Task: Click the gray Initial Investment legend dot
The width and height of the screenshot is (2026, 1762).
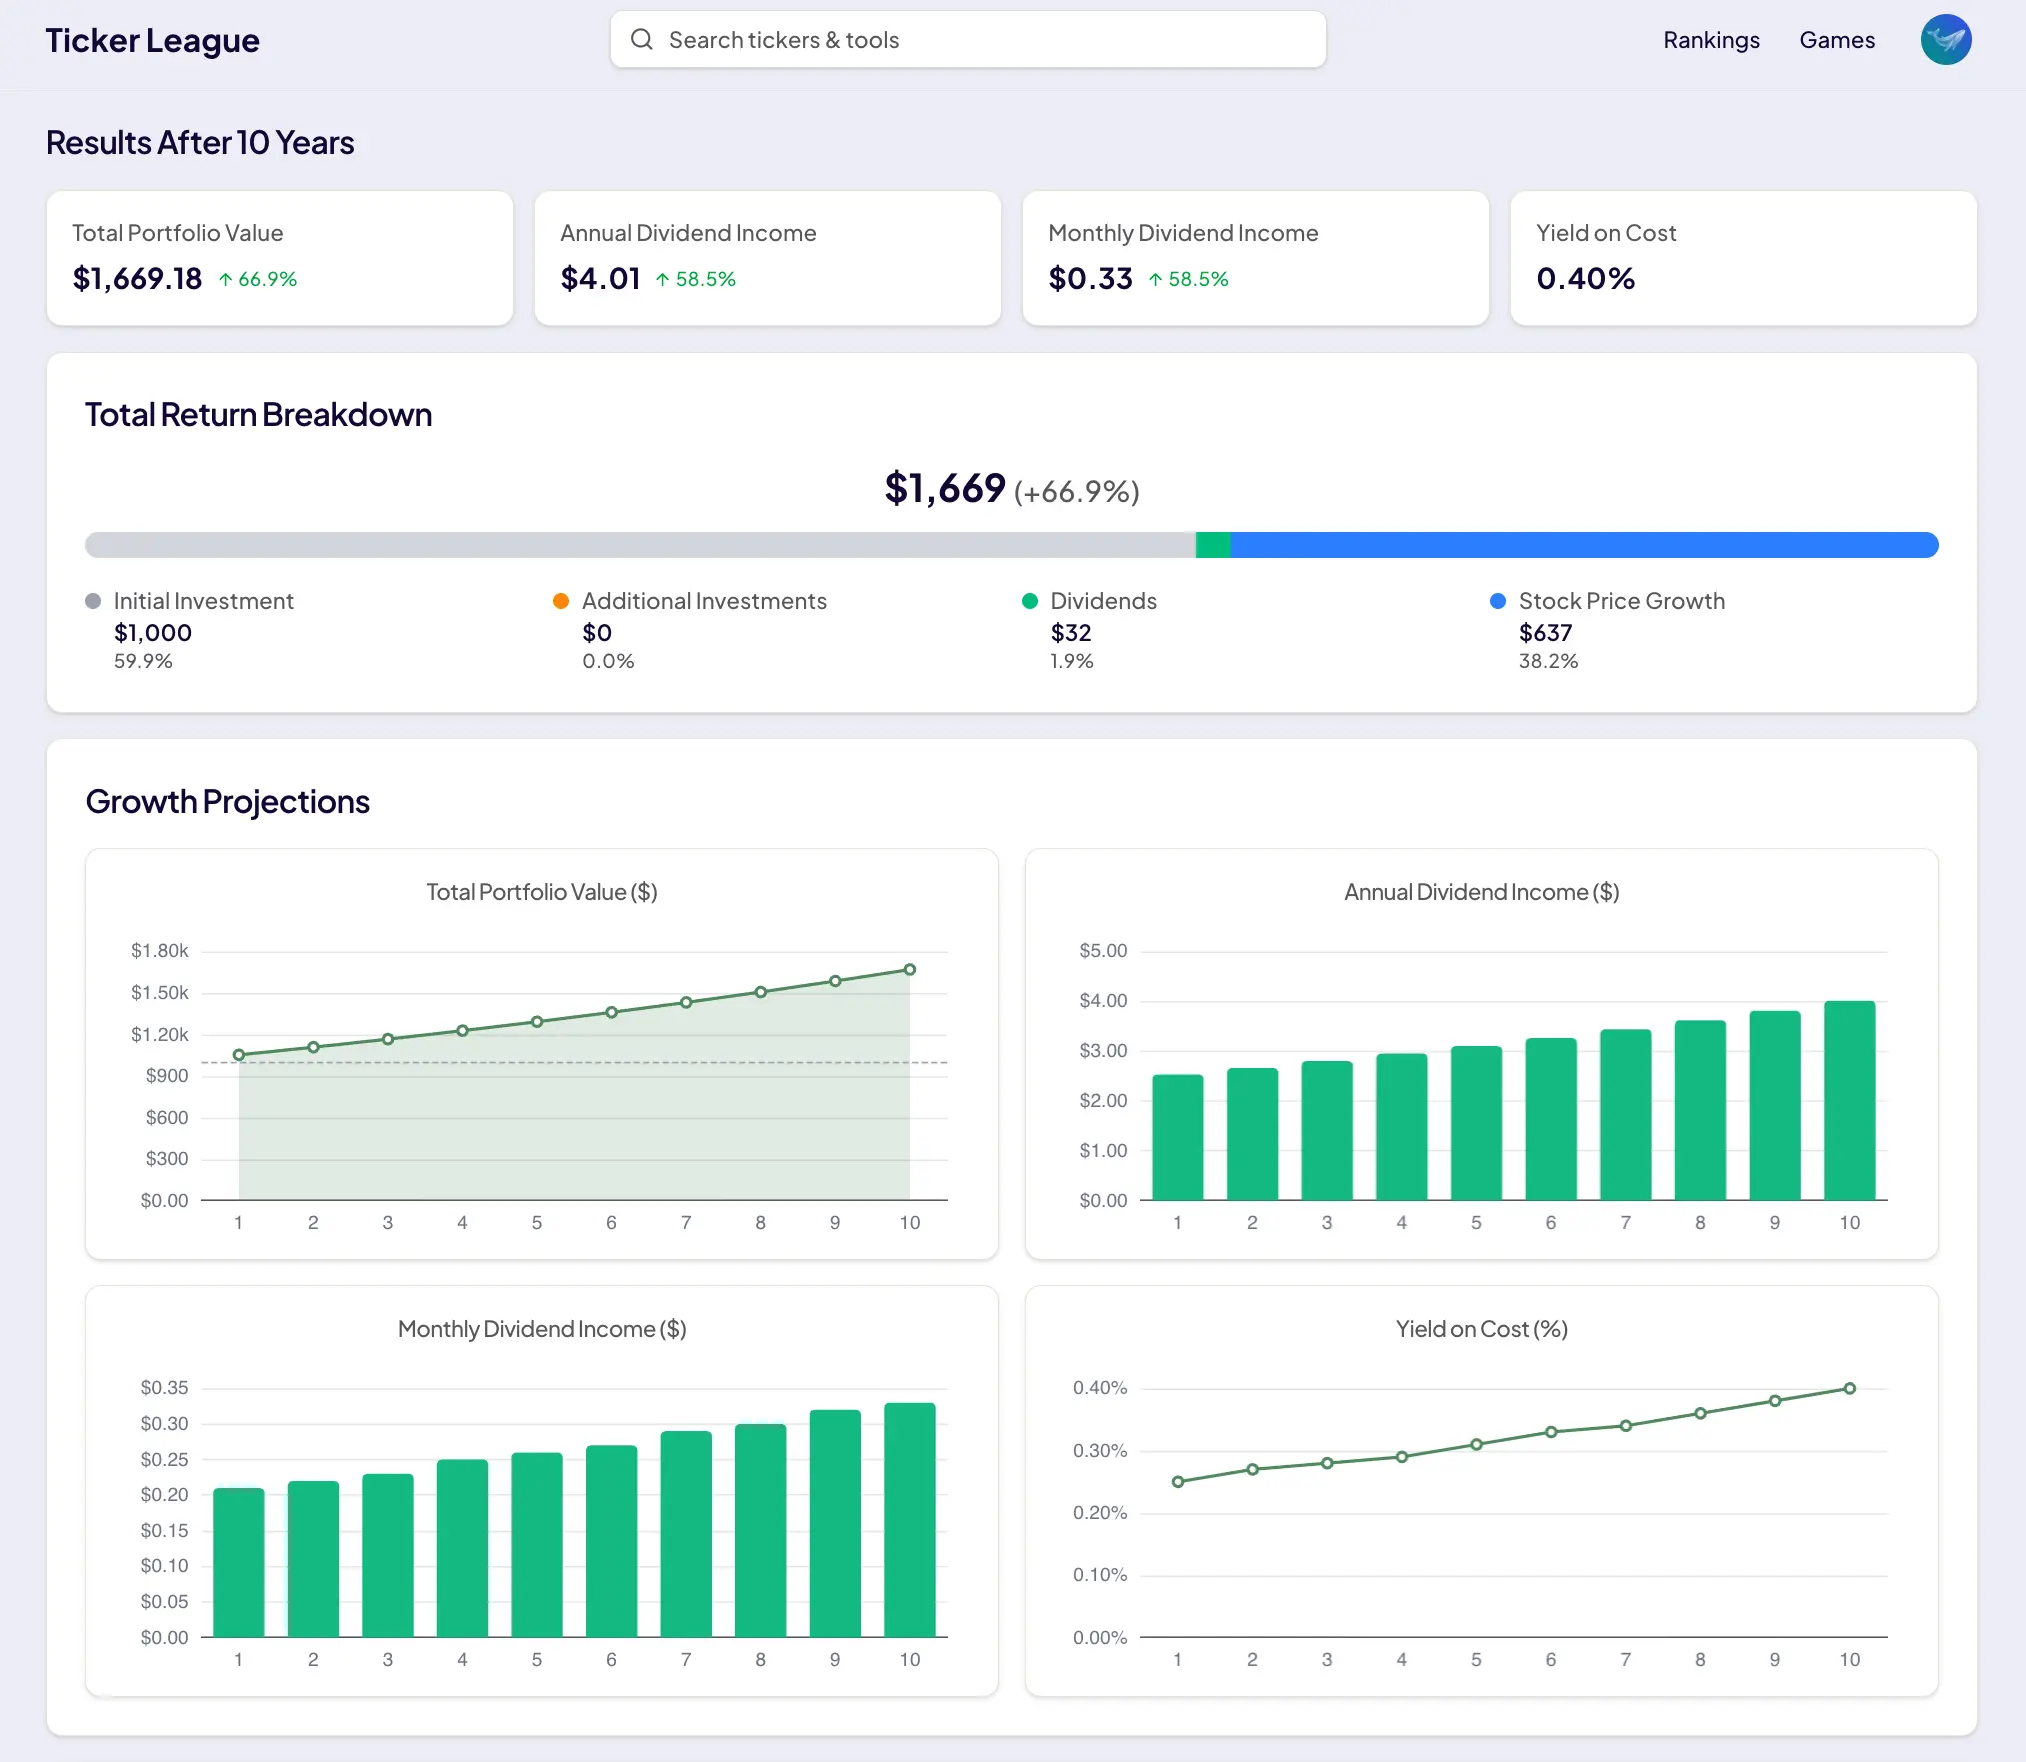Action: coord(93,601)
